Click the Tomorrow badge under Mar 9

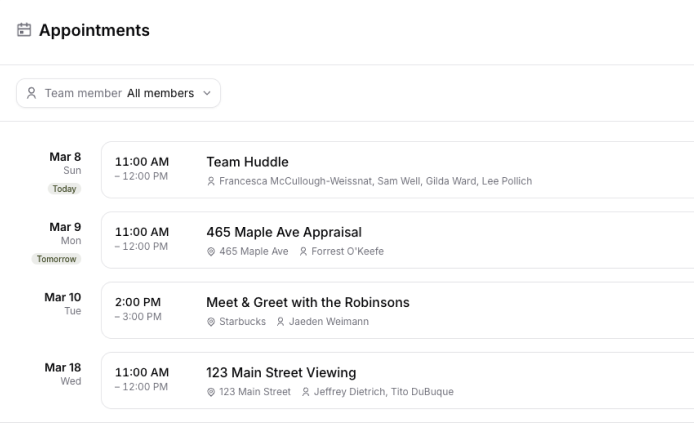[56, 259]
